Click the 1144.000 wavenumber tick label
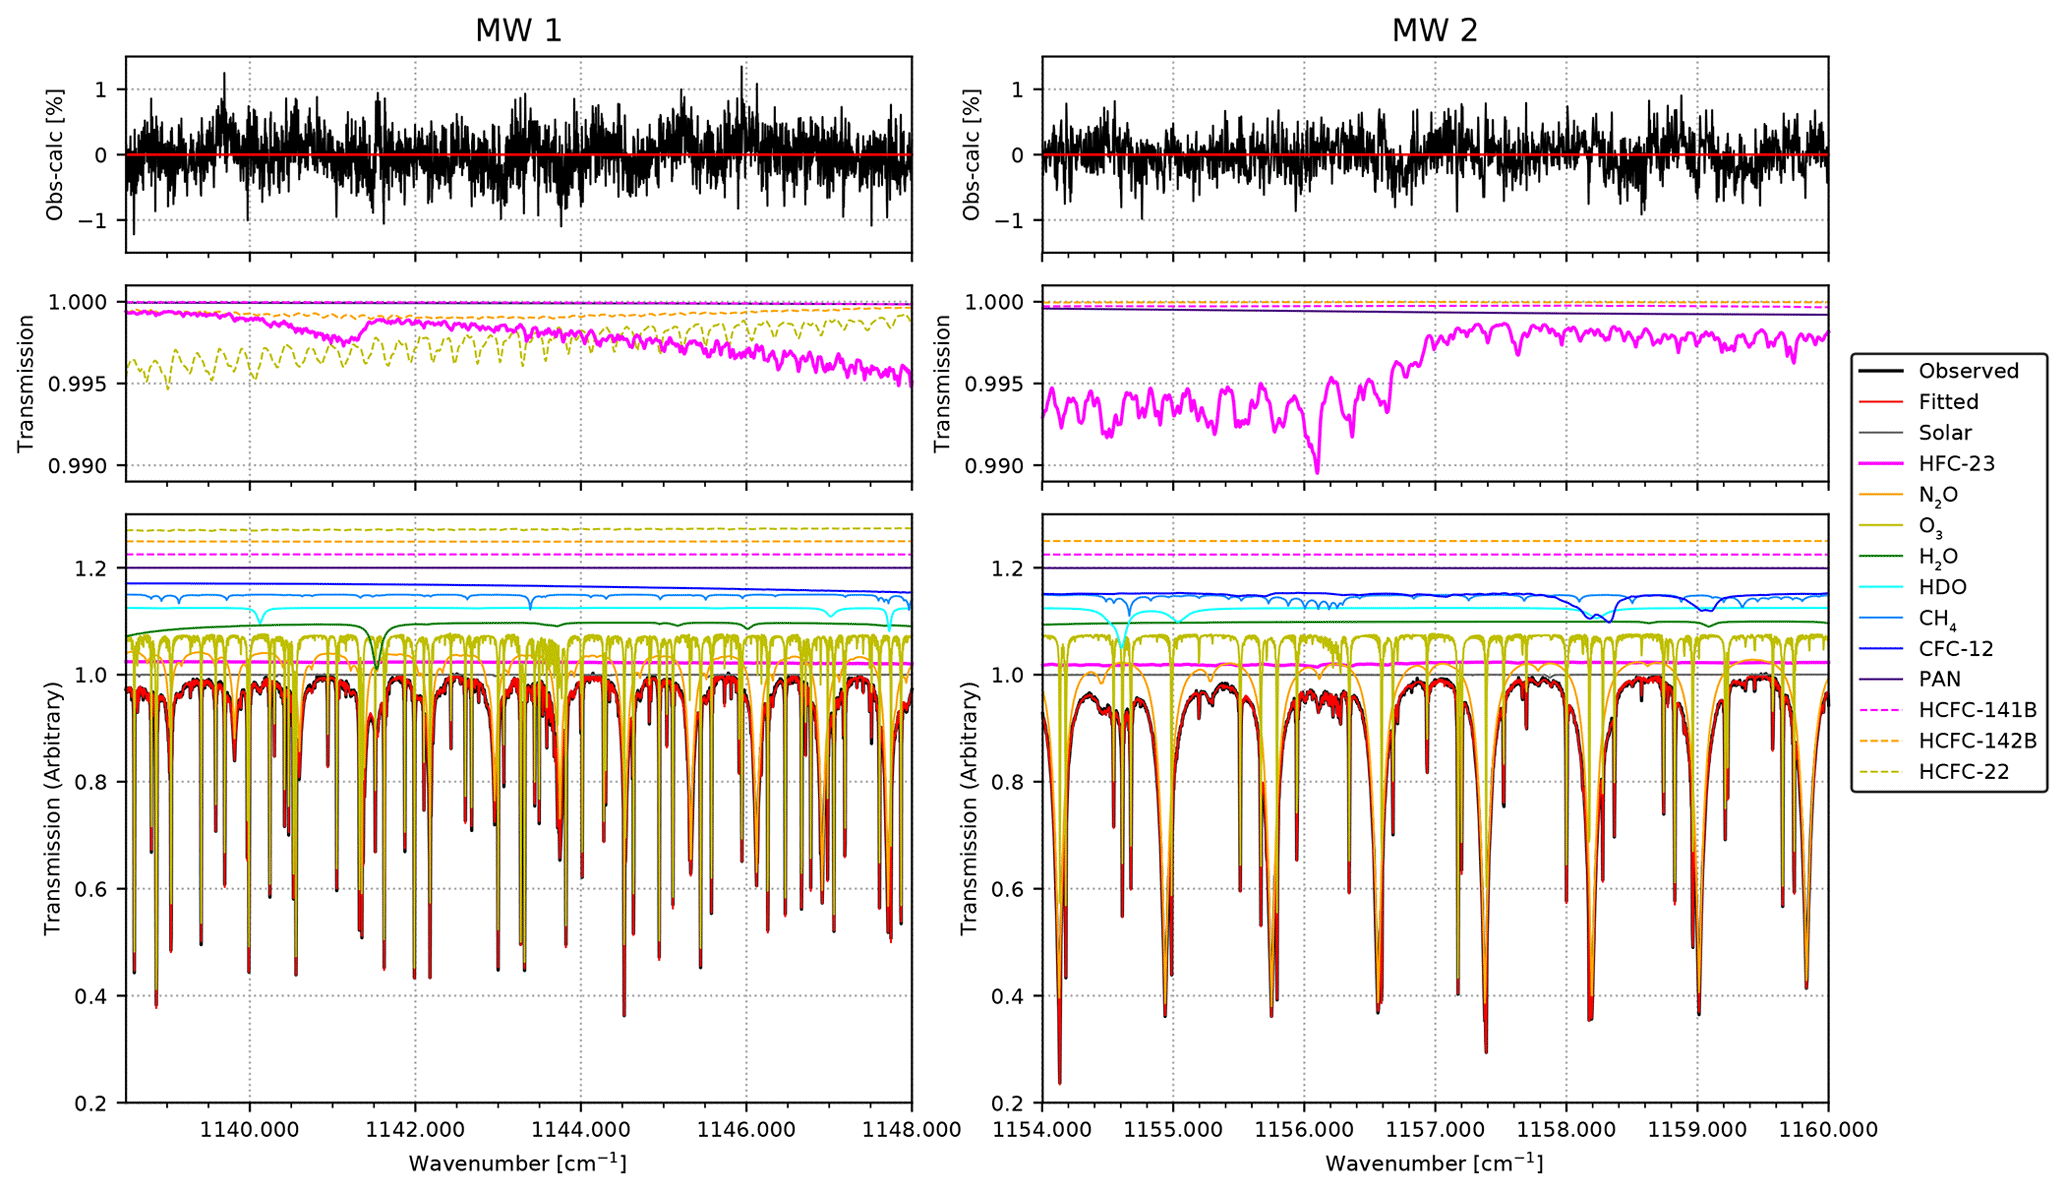 [580, 1130]
